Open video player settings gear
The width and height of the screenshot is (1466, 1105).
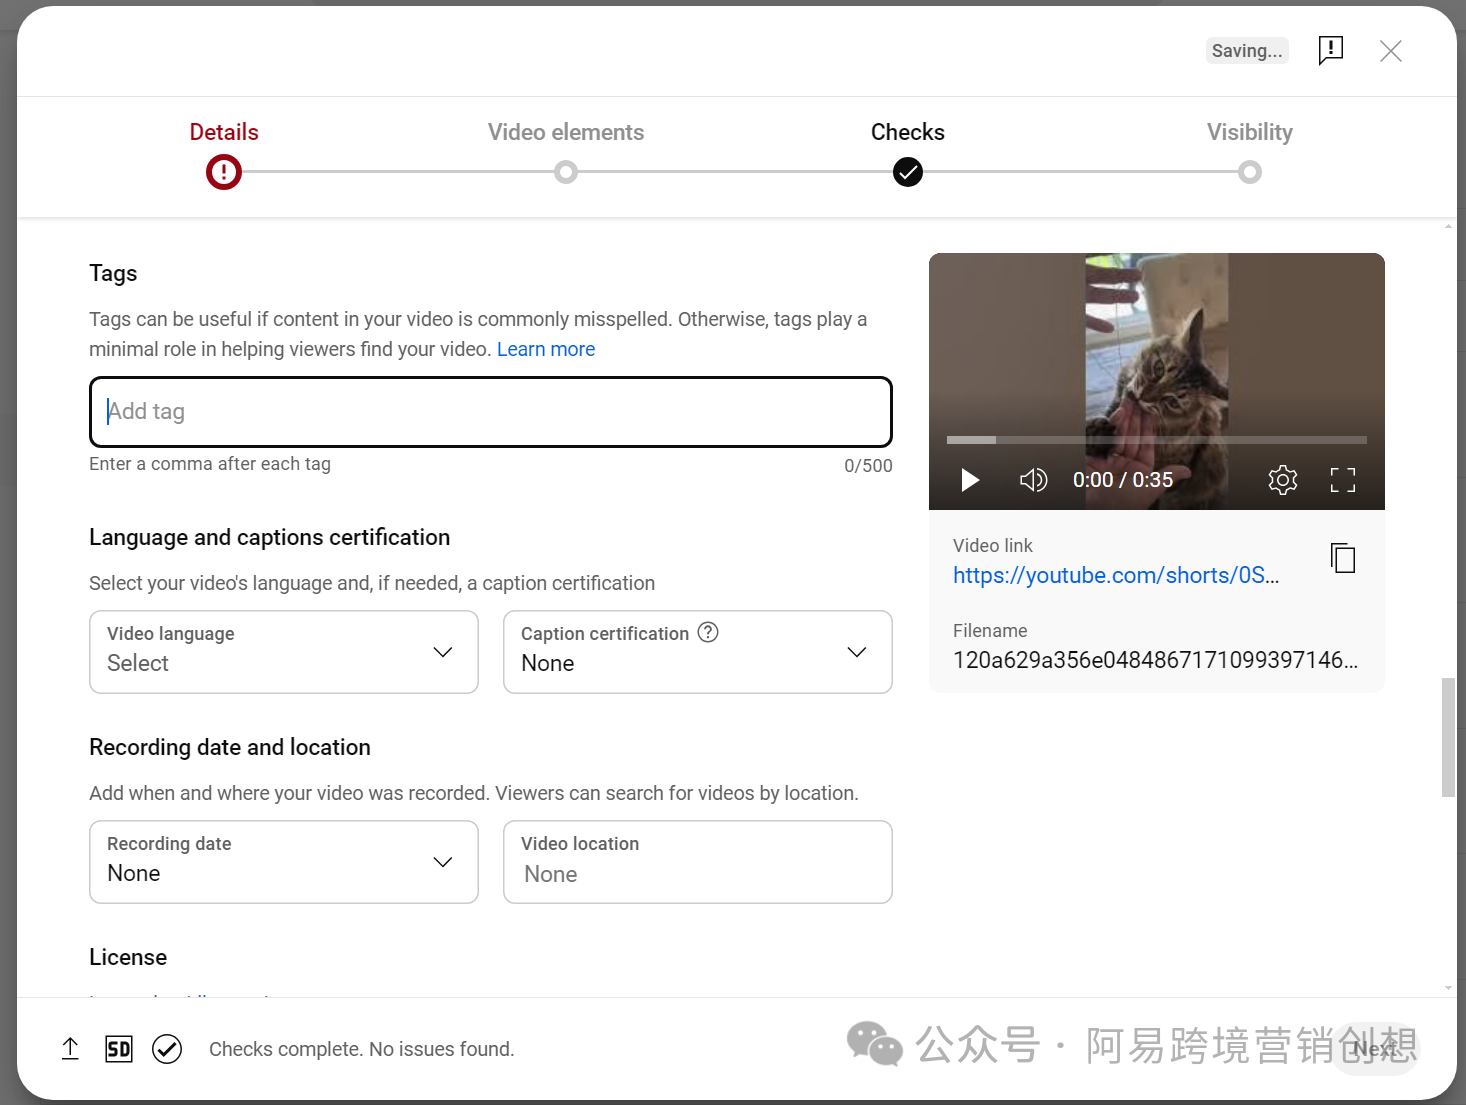(1282, 480)
